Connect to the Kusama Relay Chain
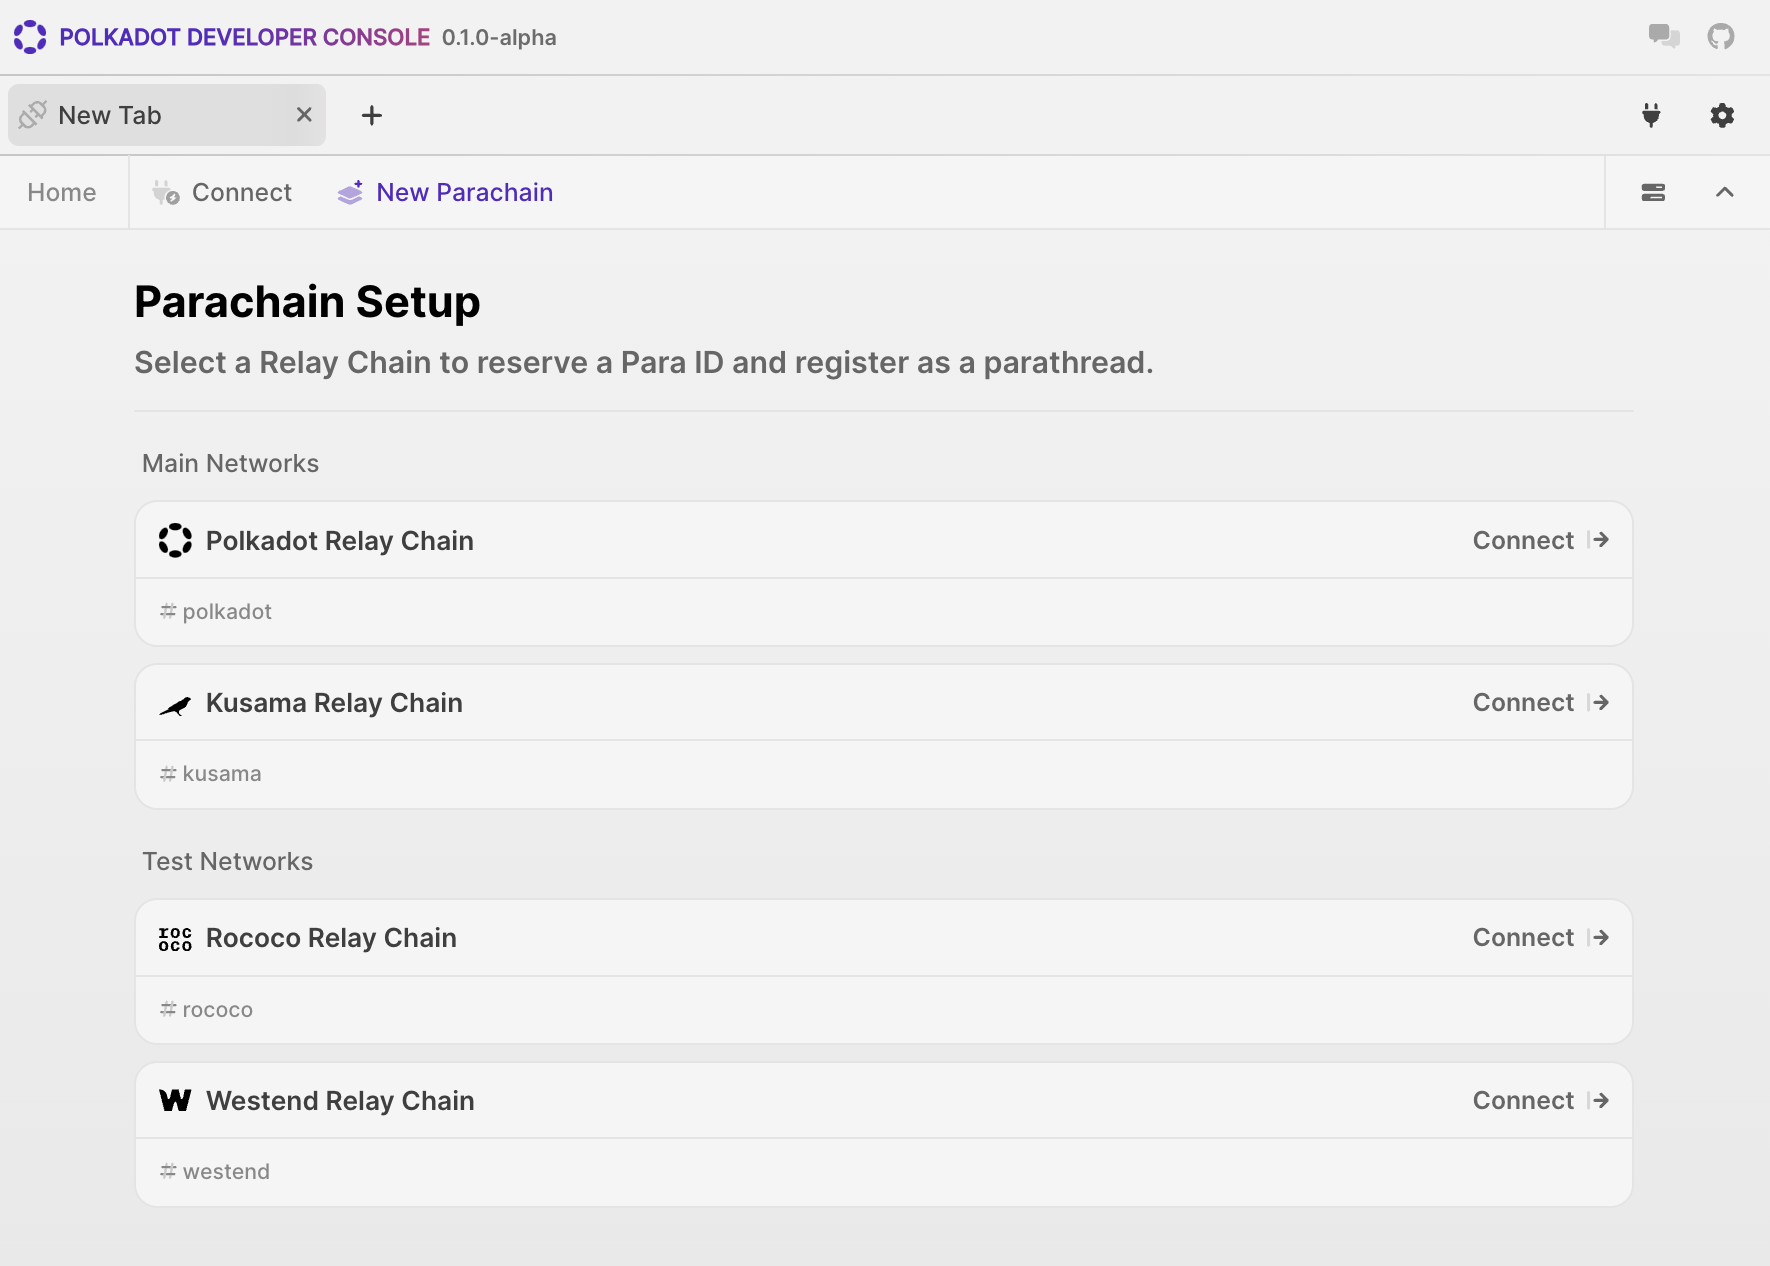The image size is (1770, 1266). 1541,703
